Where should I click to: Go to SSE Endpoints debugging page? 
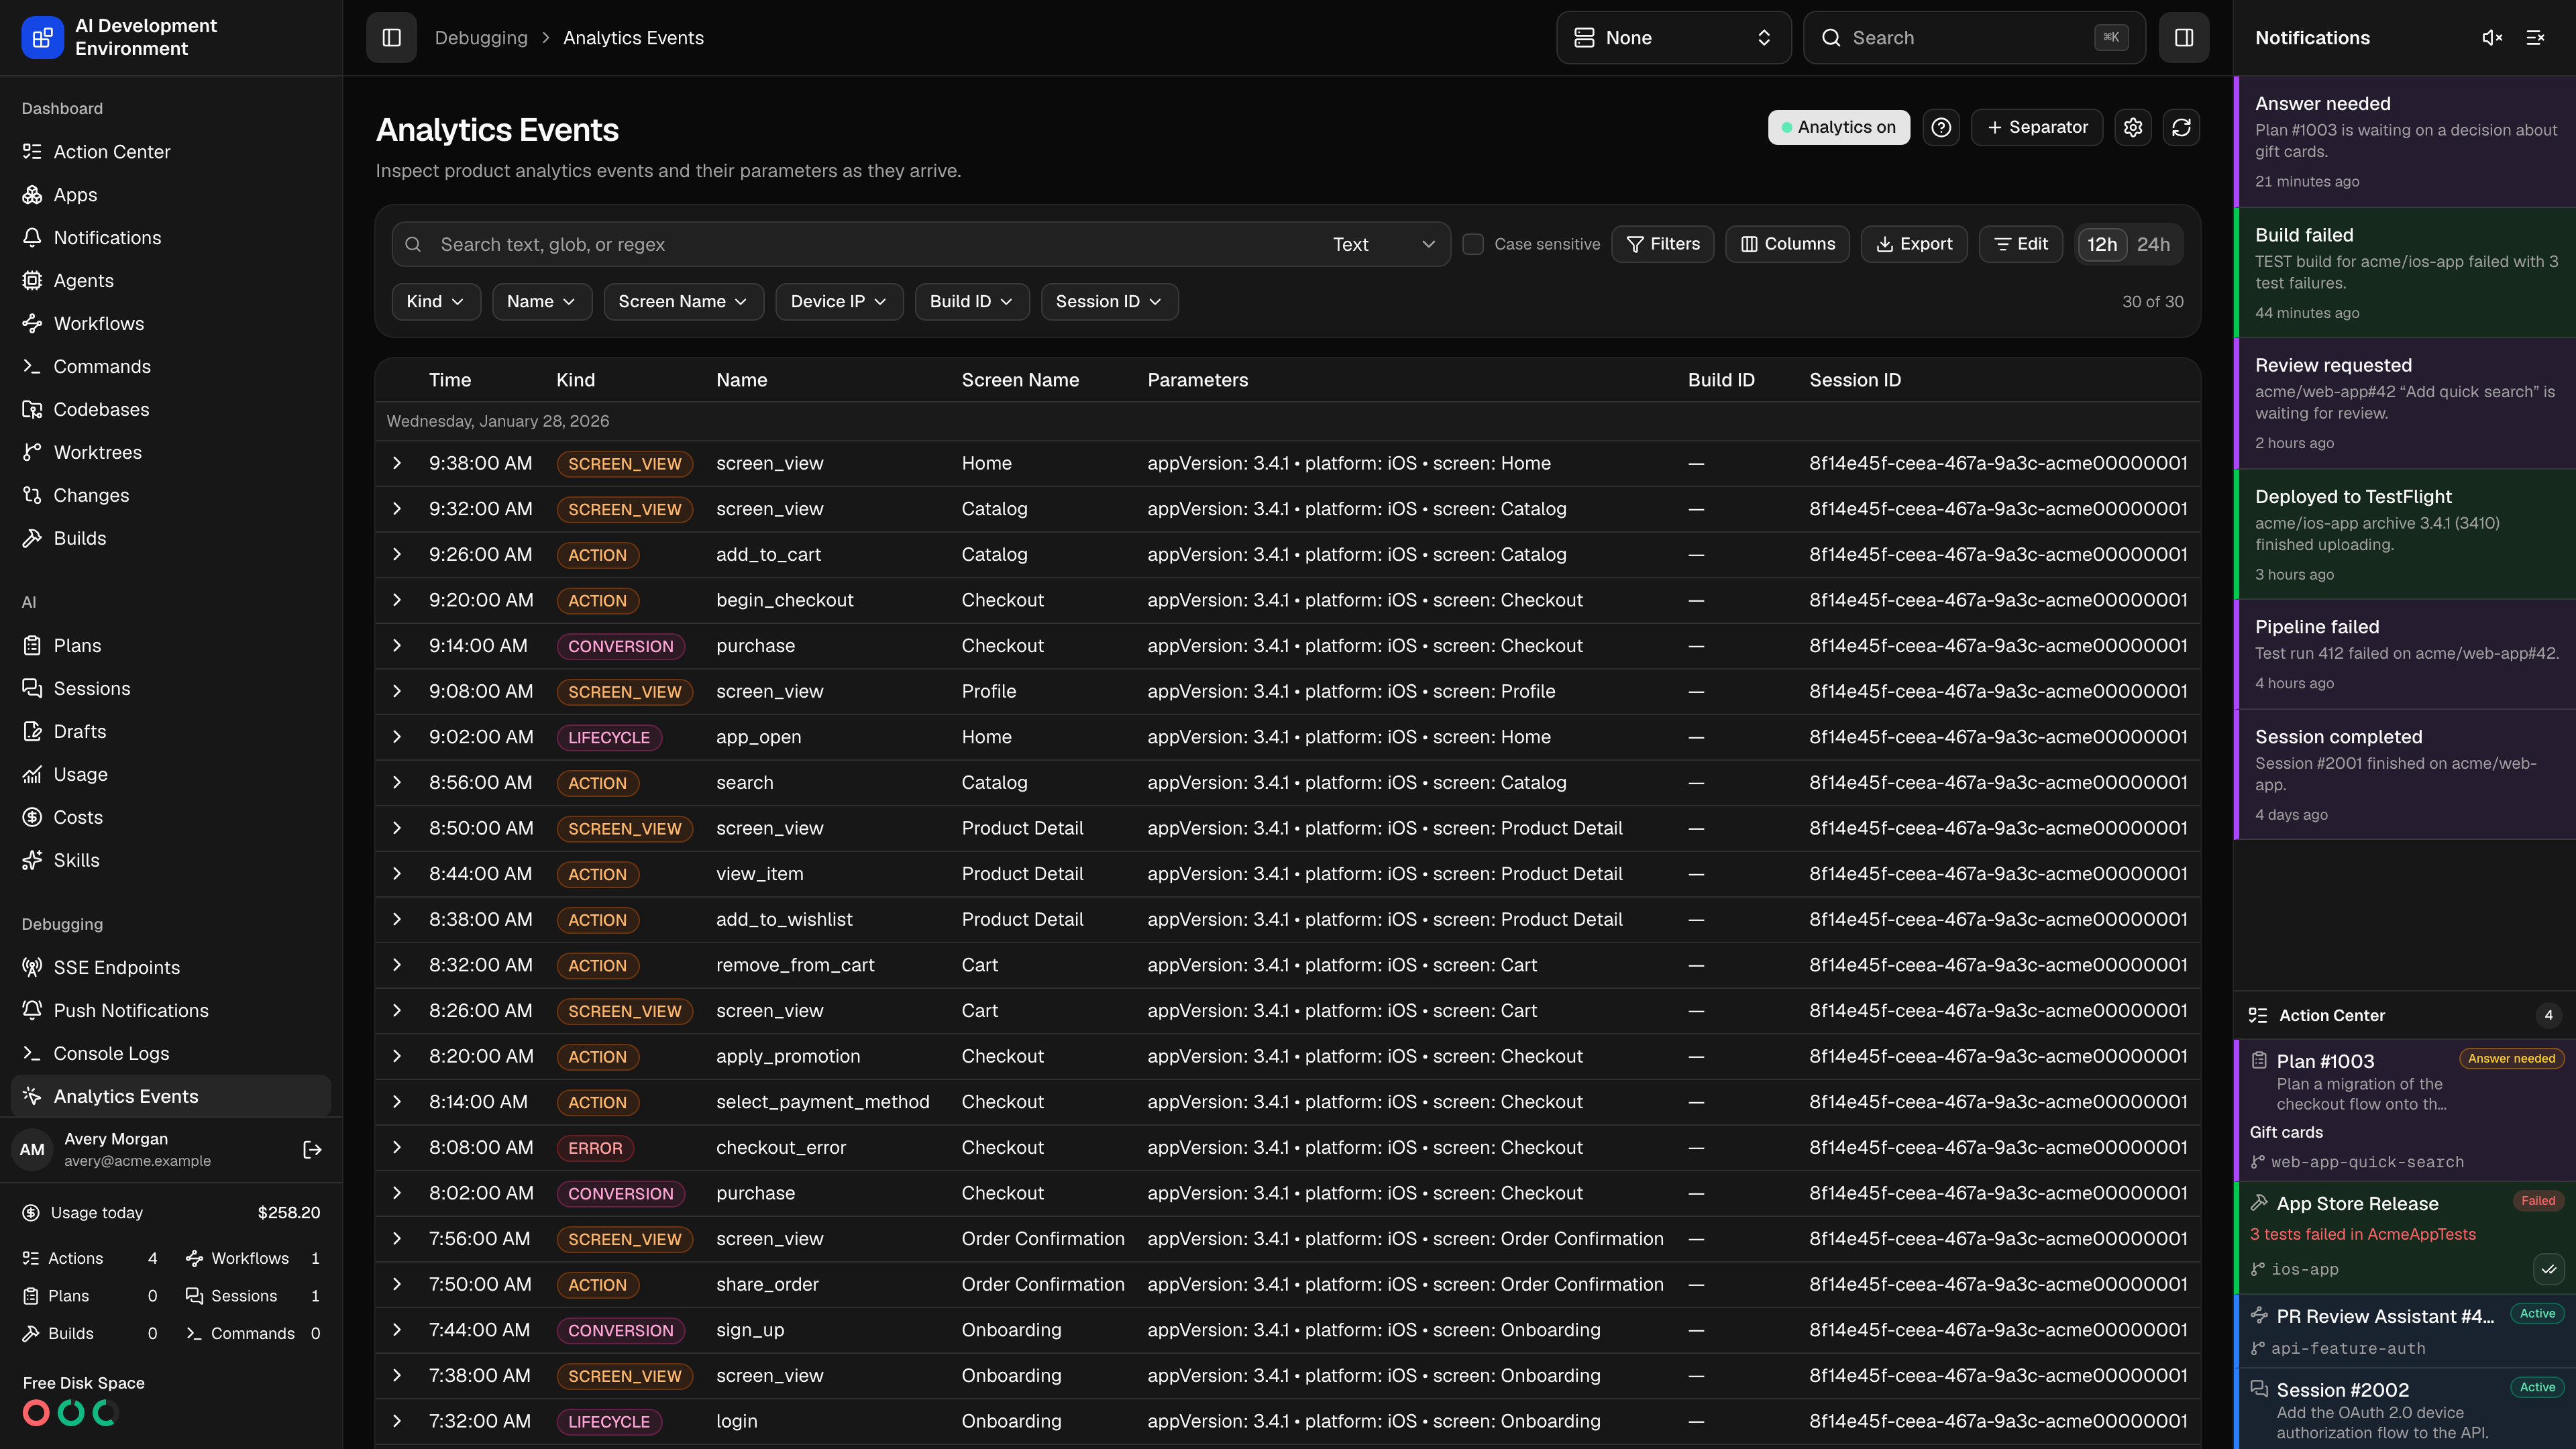pos(171,967)
